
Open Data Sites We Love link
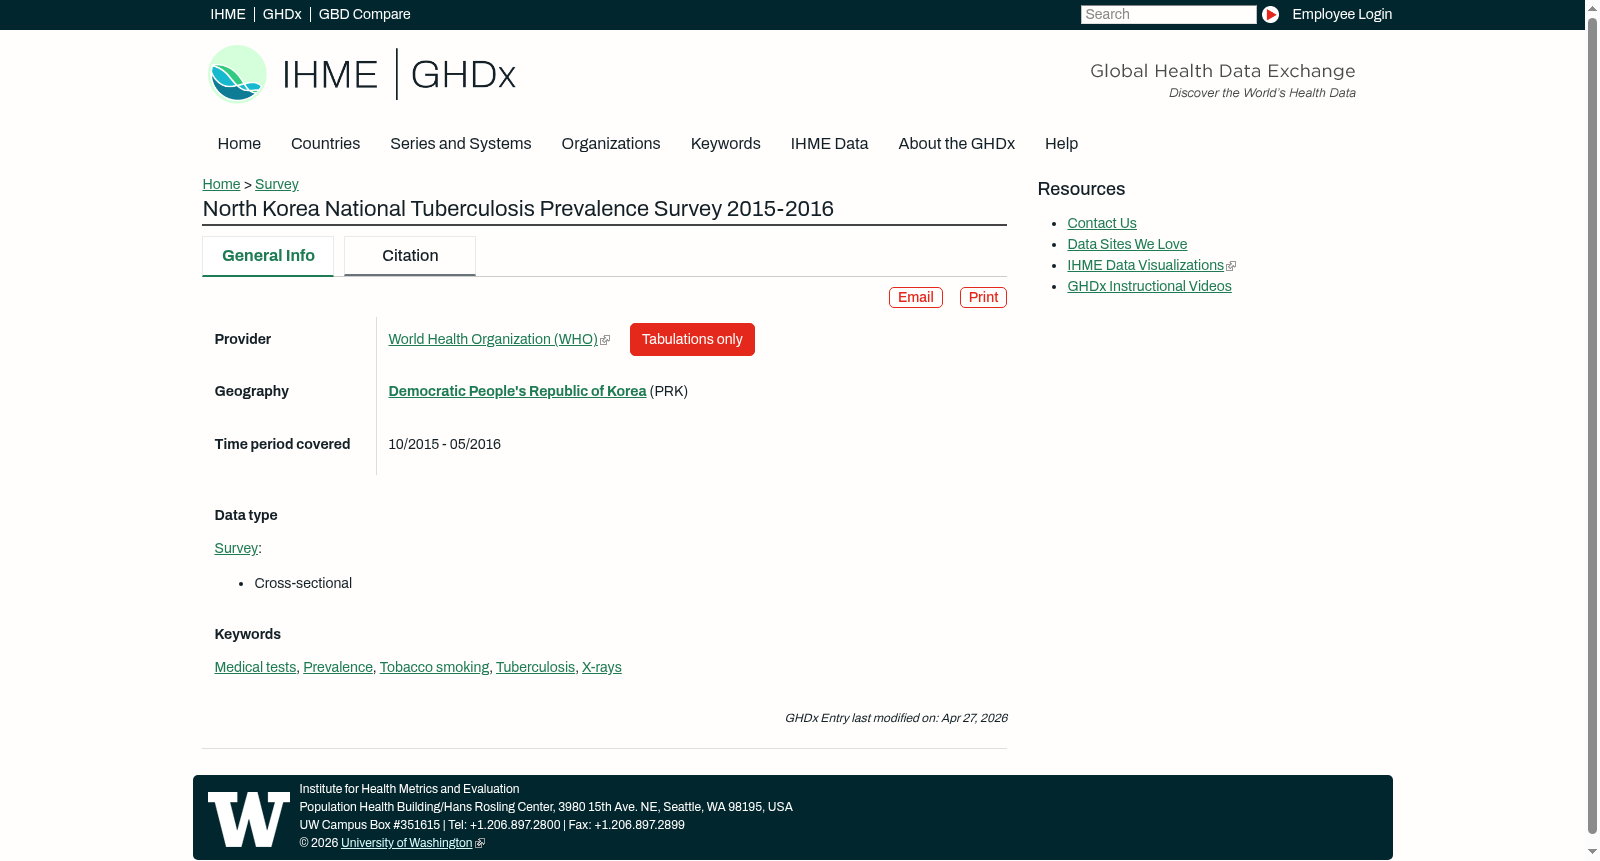(x=1127, y=244)
